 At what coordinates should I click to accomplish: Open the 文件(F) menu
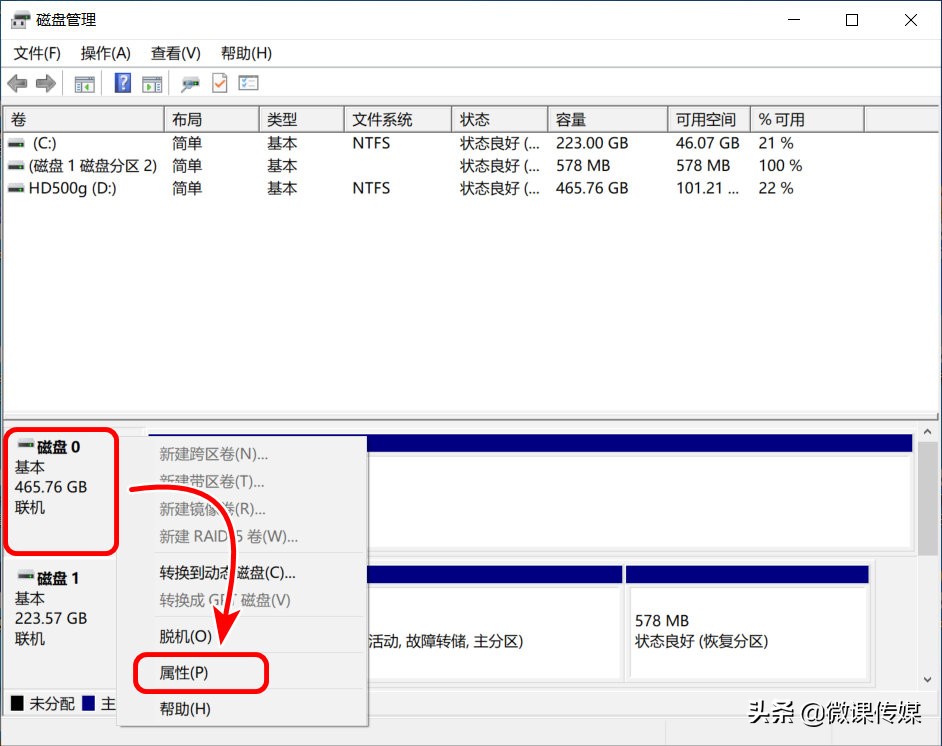click(x=37, y=53)
